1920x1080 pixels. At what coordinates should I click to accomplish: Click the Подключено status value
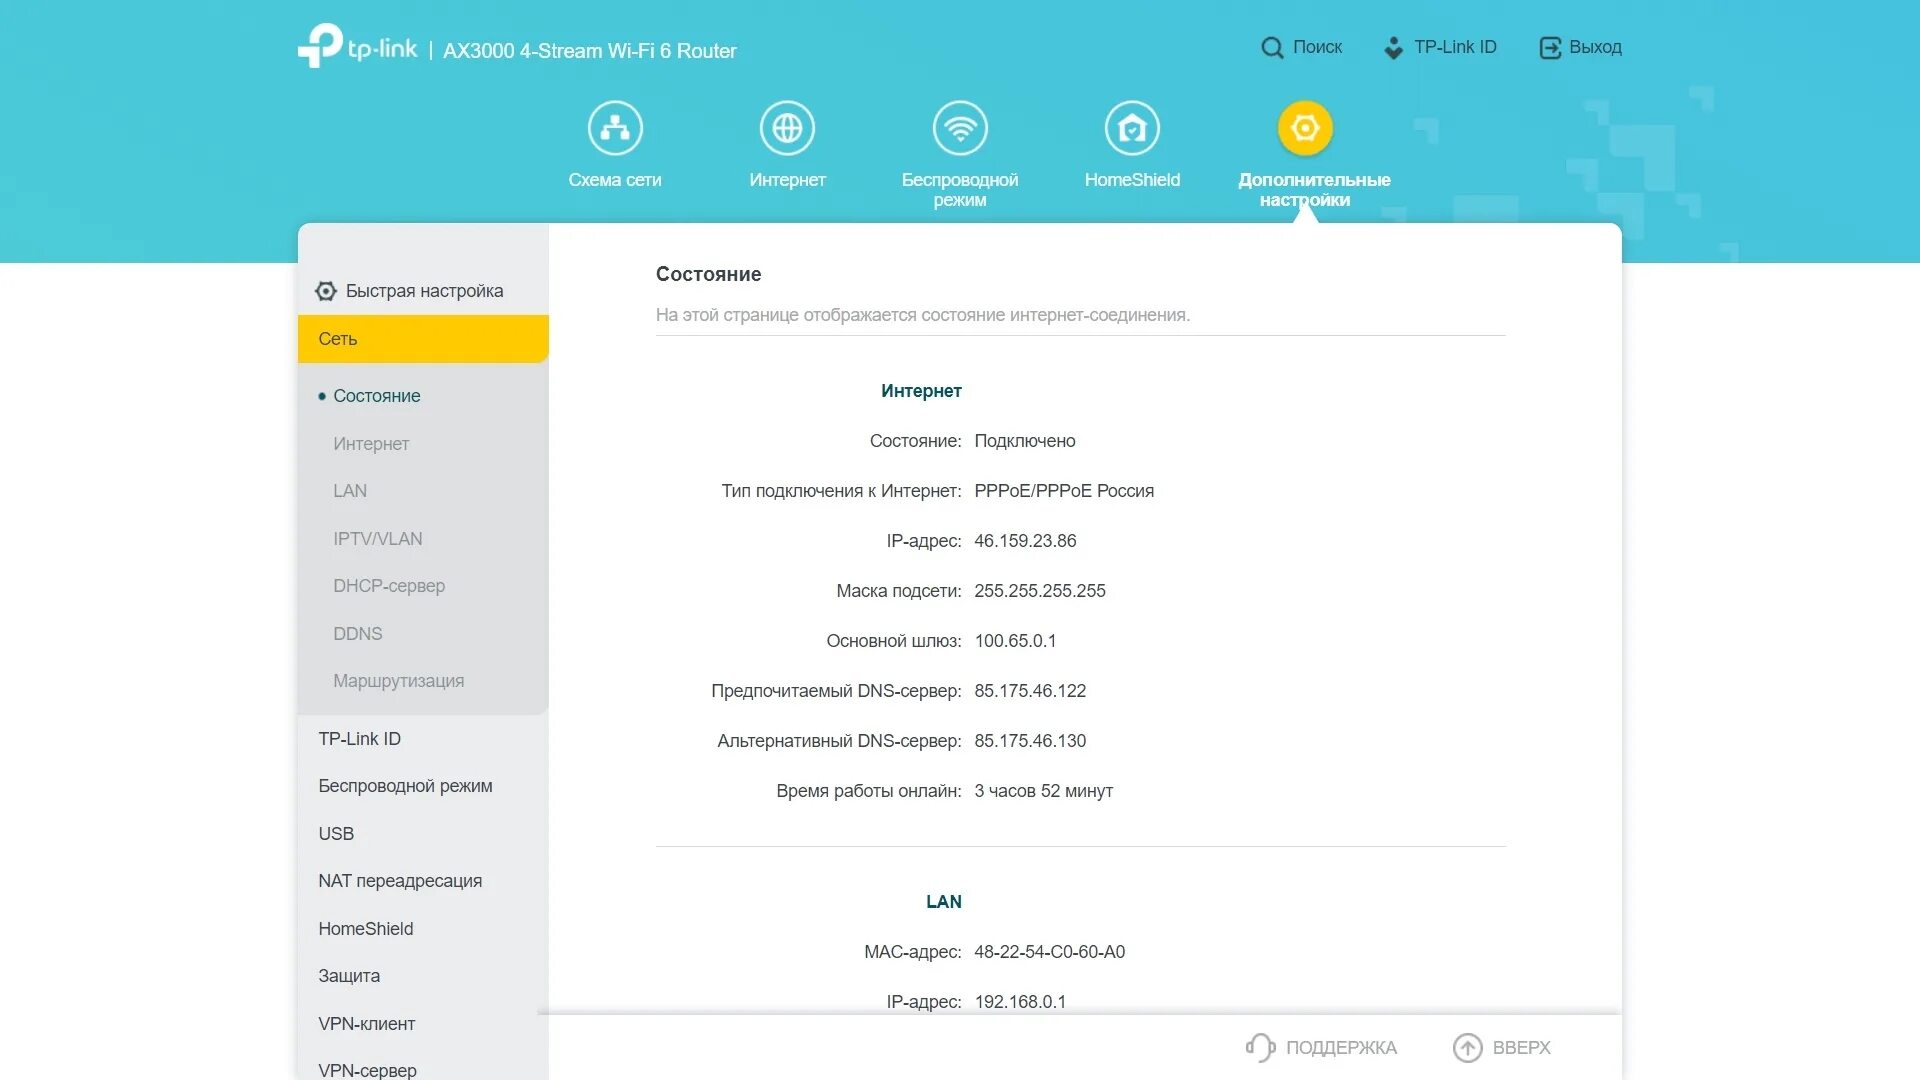(1025, 441)
